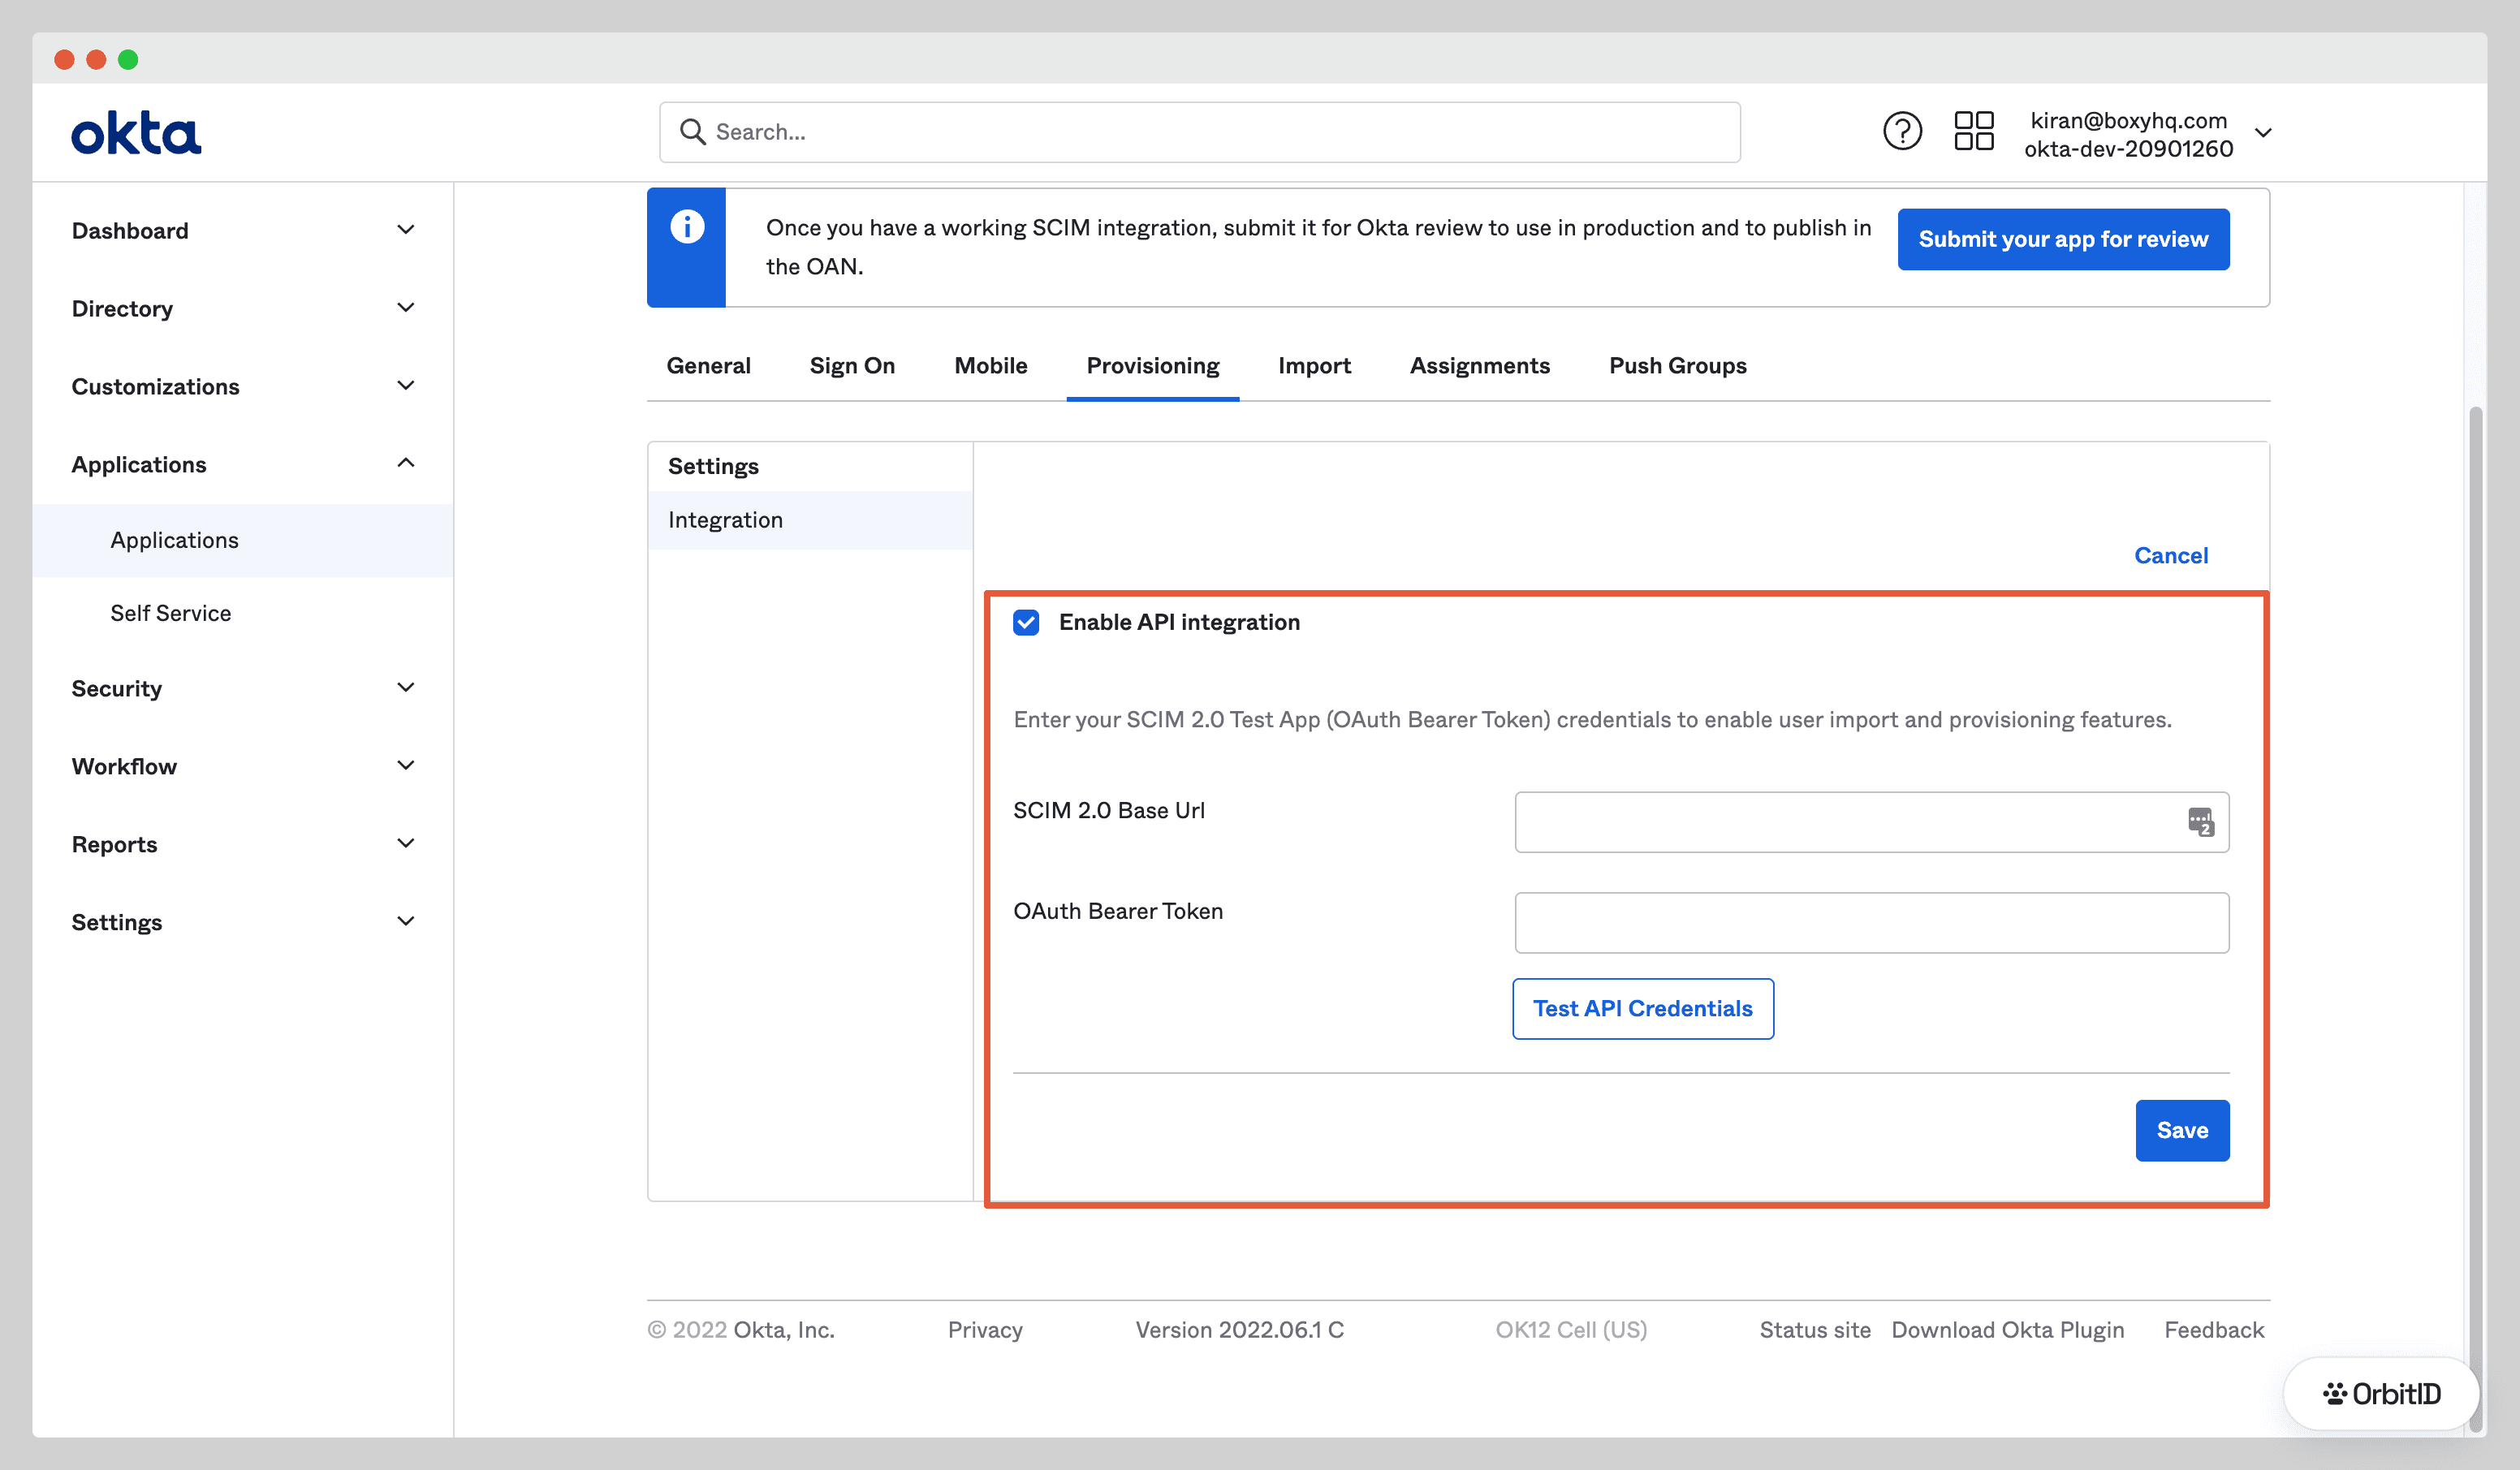Click the OAuth Bearer Token field

coord(1871,923)
